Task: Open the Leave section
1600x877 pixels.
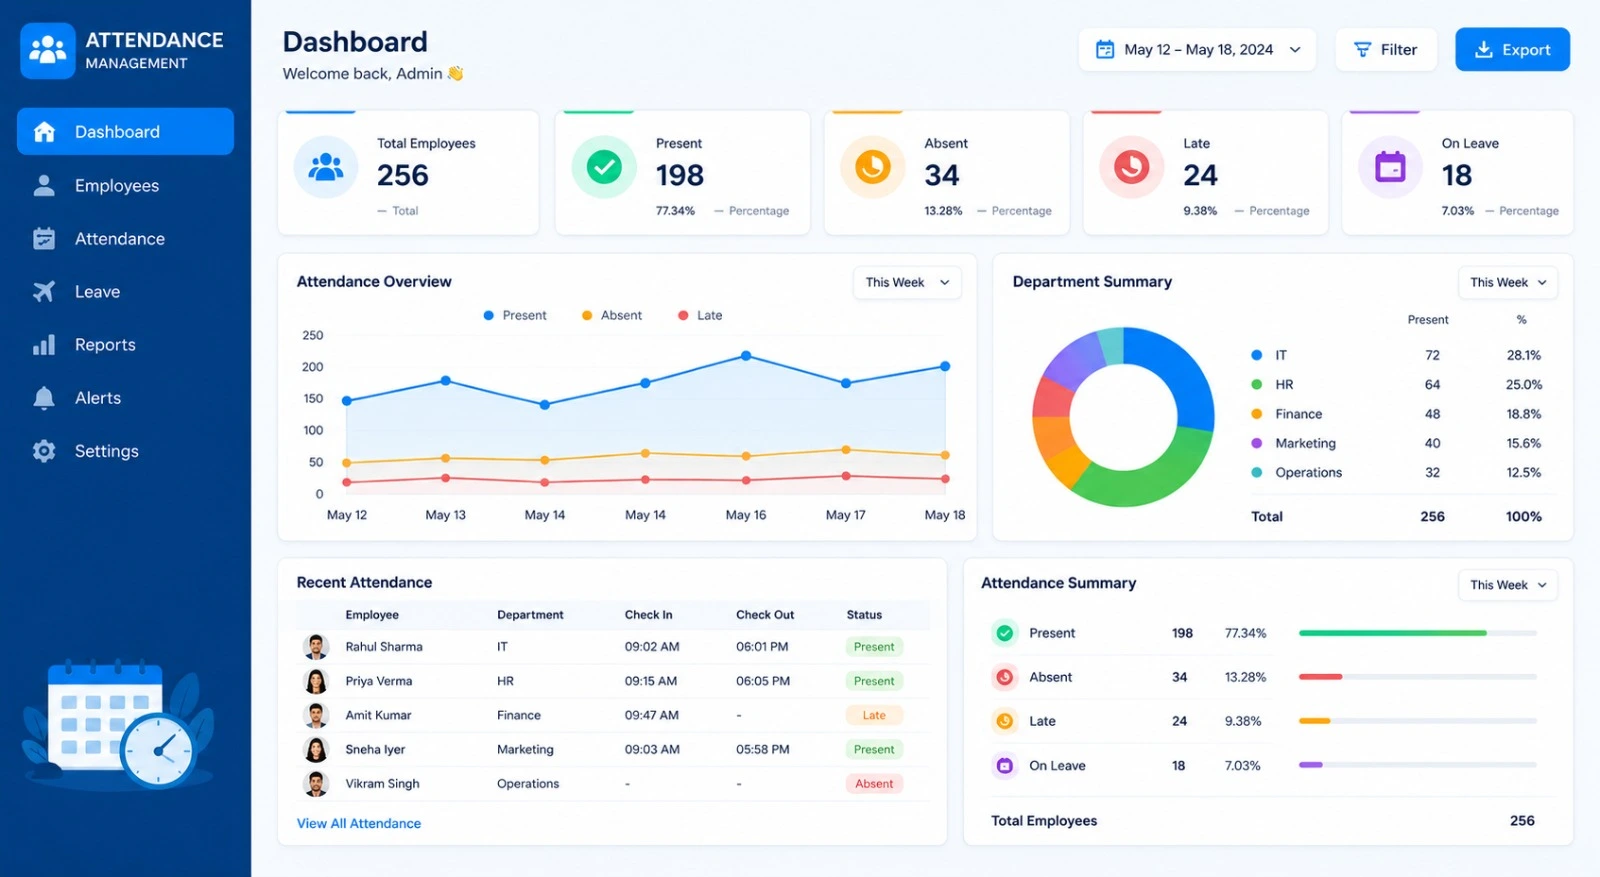Action: (x=125, y=291)
